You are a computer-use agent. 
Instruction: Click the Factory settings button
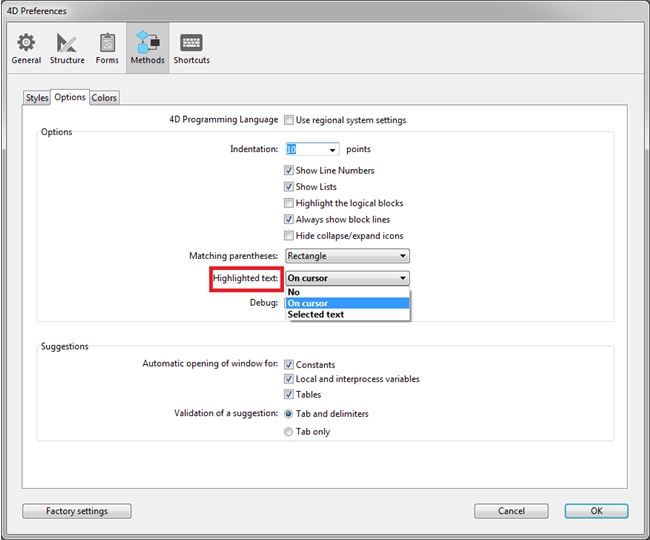pos(76,511)
